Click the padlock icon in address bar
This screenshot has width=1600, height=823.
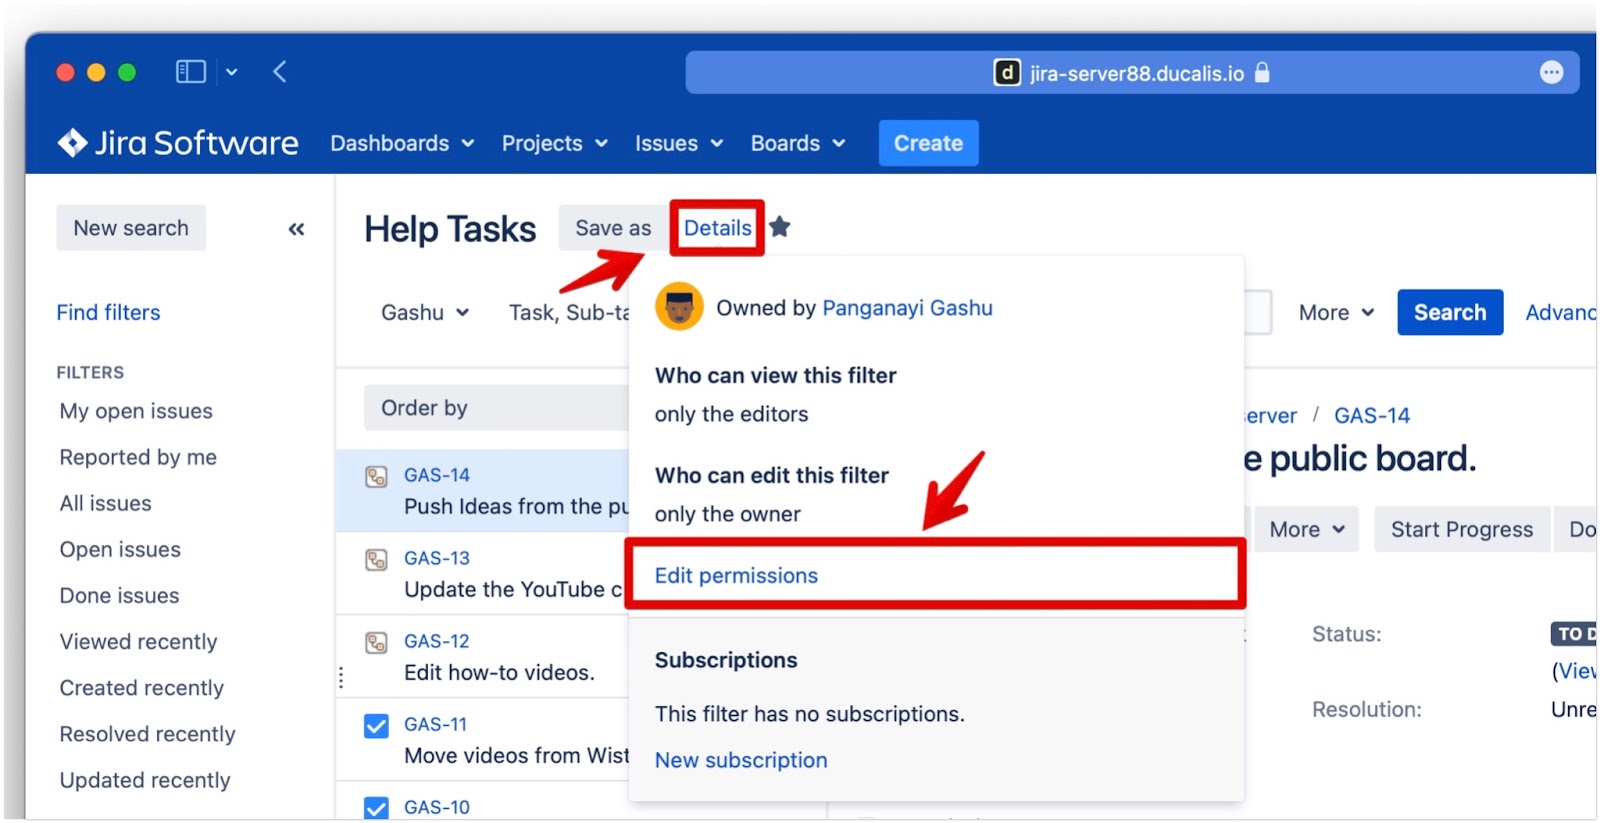pos(1262,73)
